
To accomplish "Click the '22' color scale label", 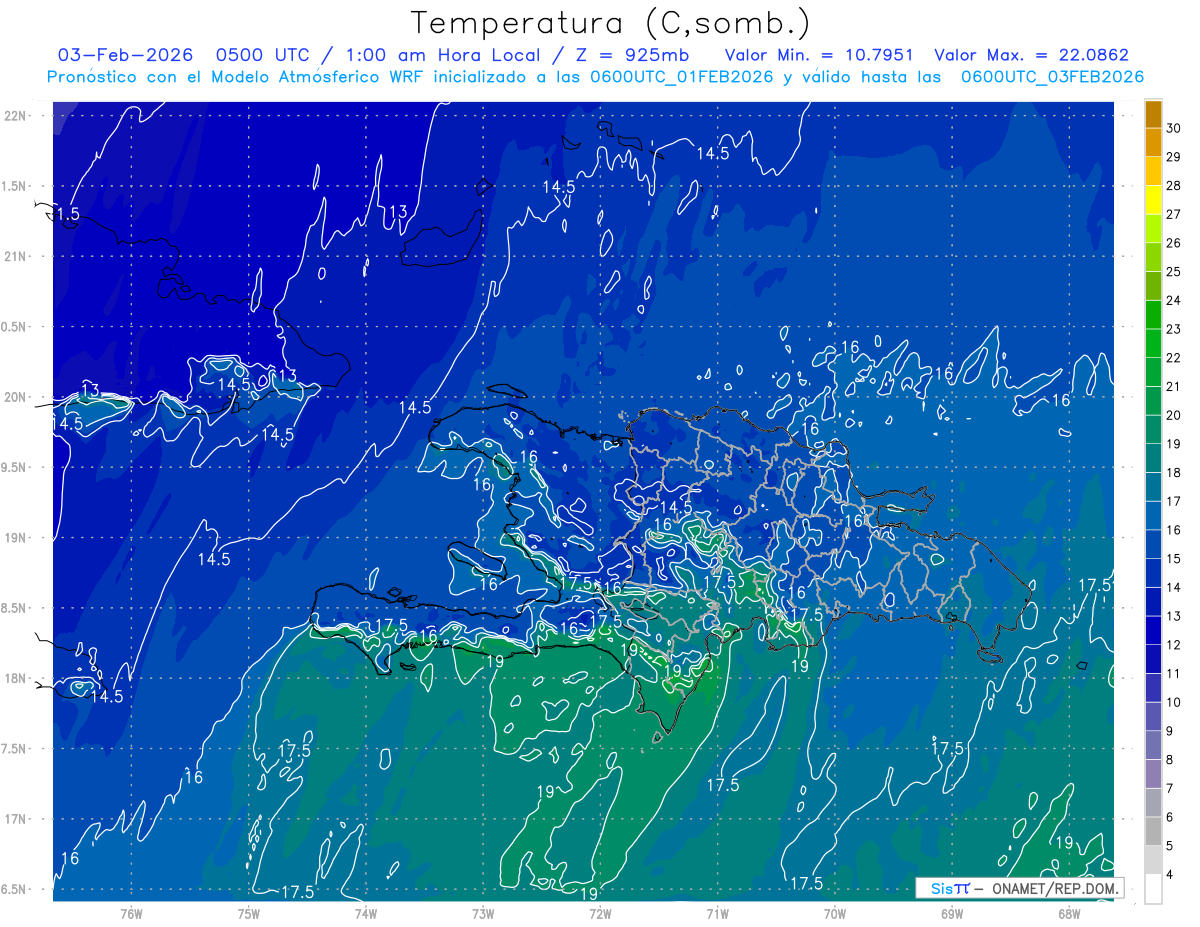I will pyautogui.click(x=1174, y=358).
